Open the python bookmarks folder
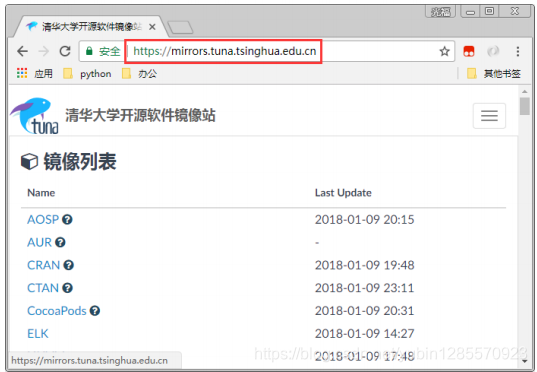The height and width of the screenshot is (372, 537). click(88, 74)
